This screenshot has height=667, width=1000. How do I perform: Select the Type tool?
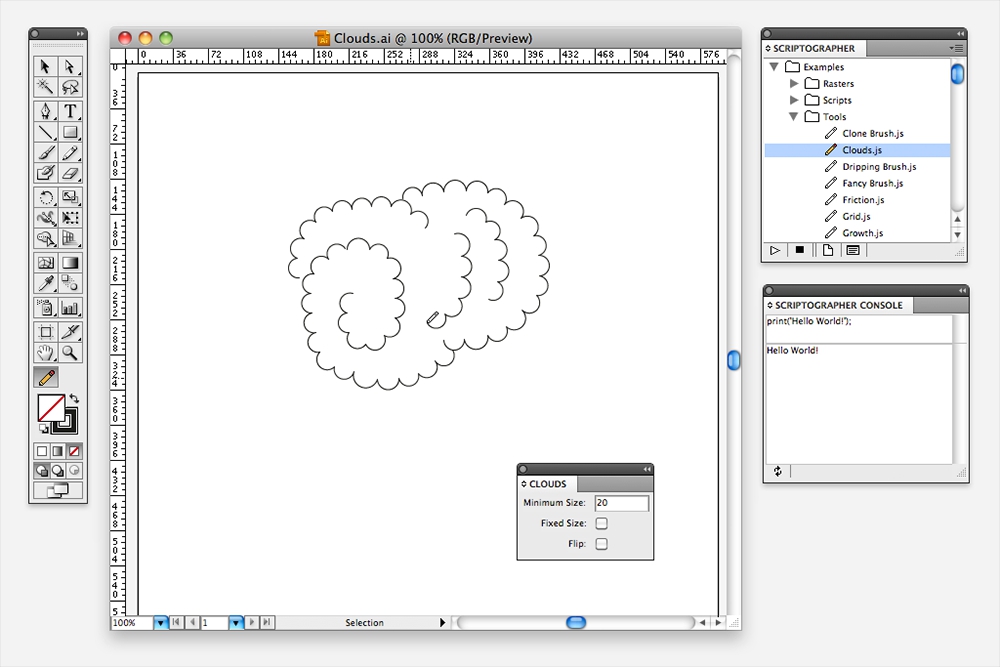70,112
